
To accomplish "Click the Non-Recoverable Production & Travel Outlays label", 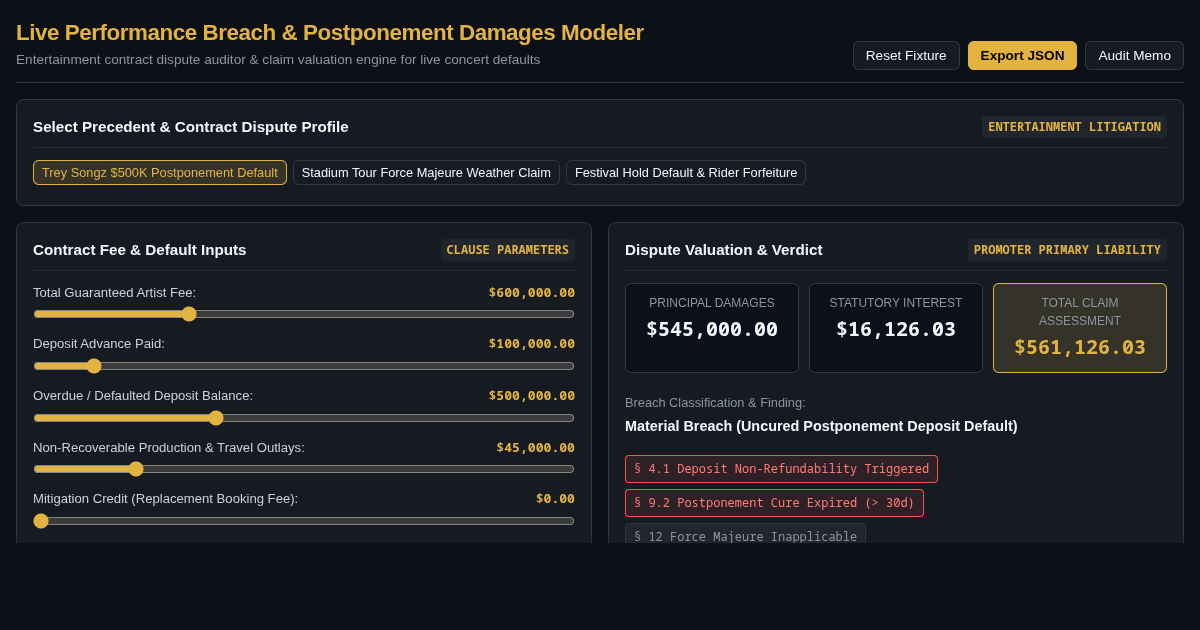I will 169,448.
